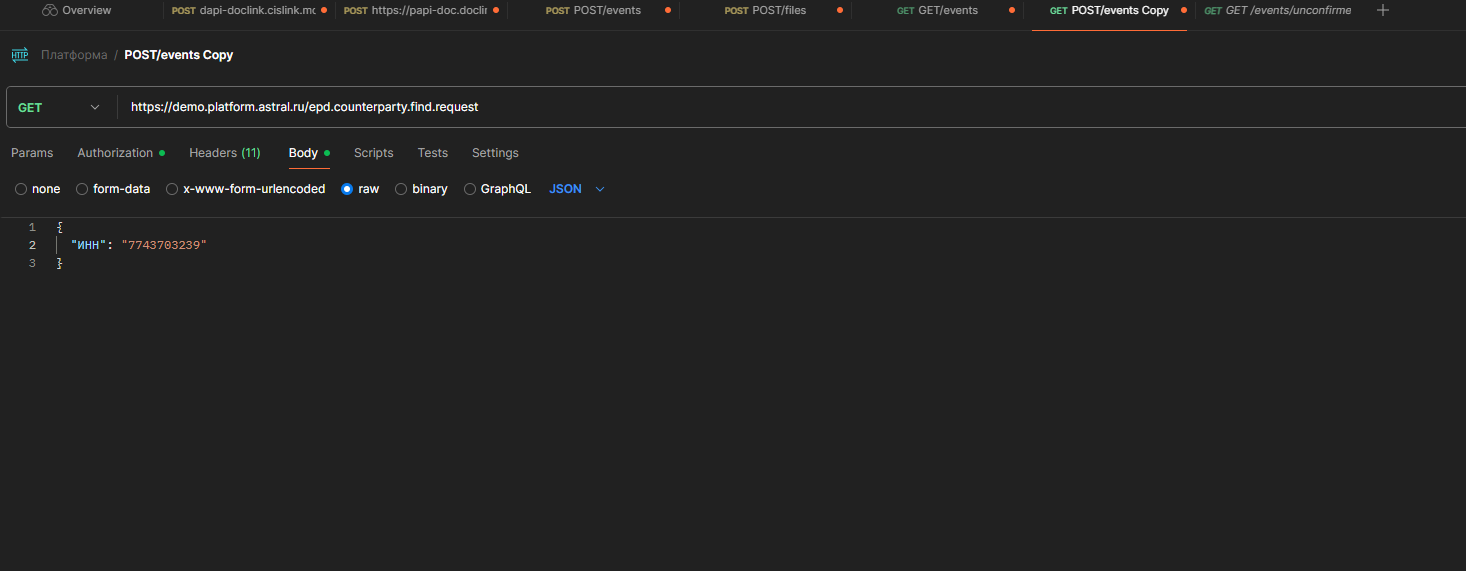This screenshot has width=1466, height=571.
Task: Select the POST/events Copy tab
Action: [1109, 11]
